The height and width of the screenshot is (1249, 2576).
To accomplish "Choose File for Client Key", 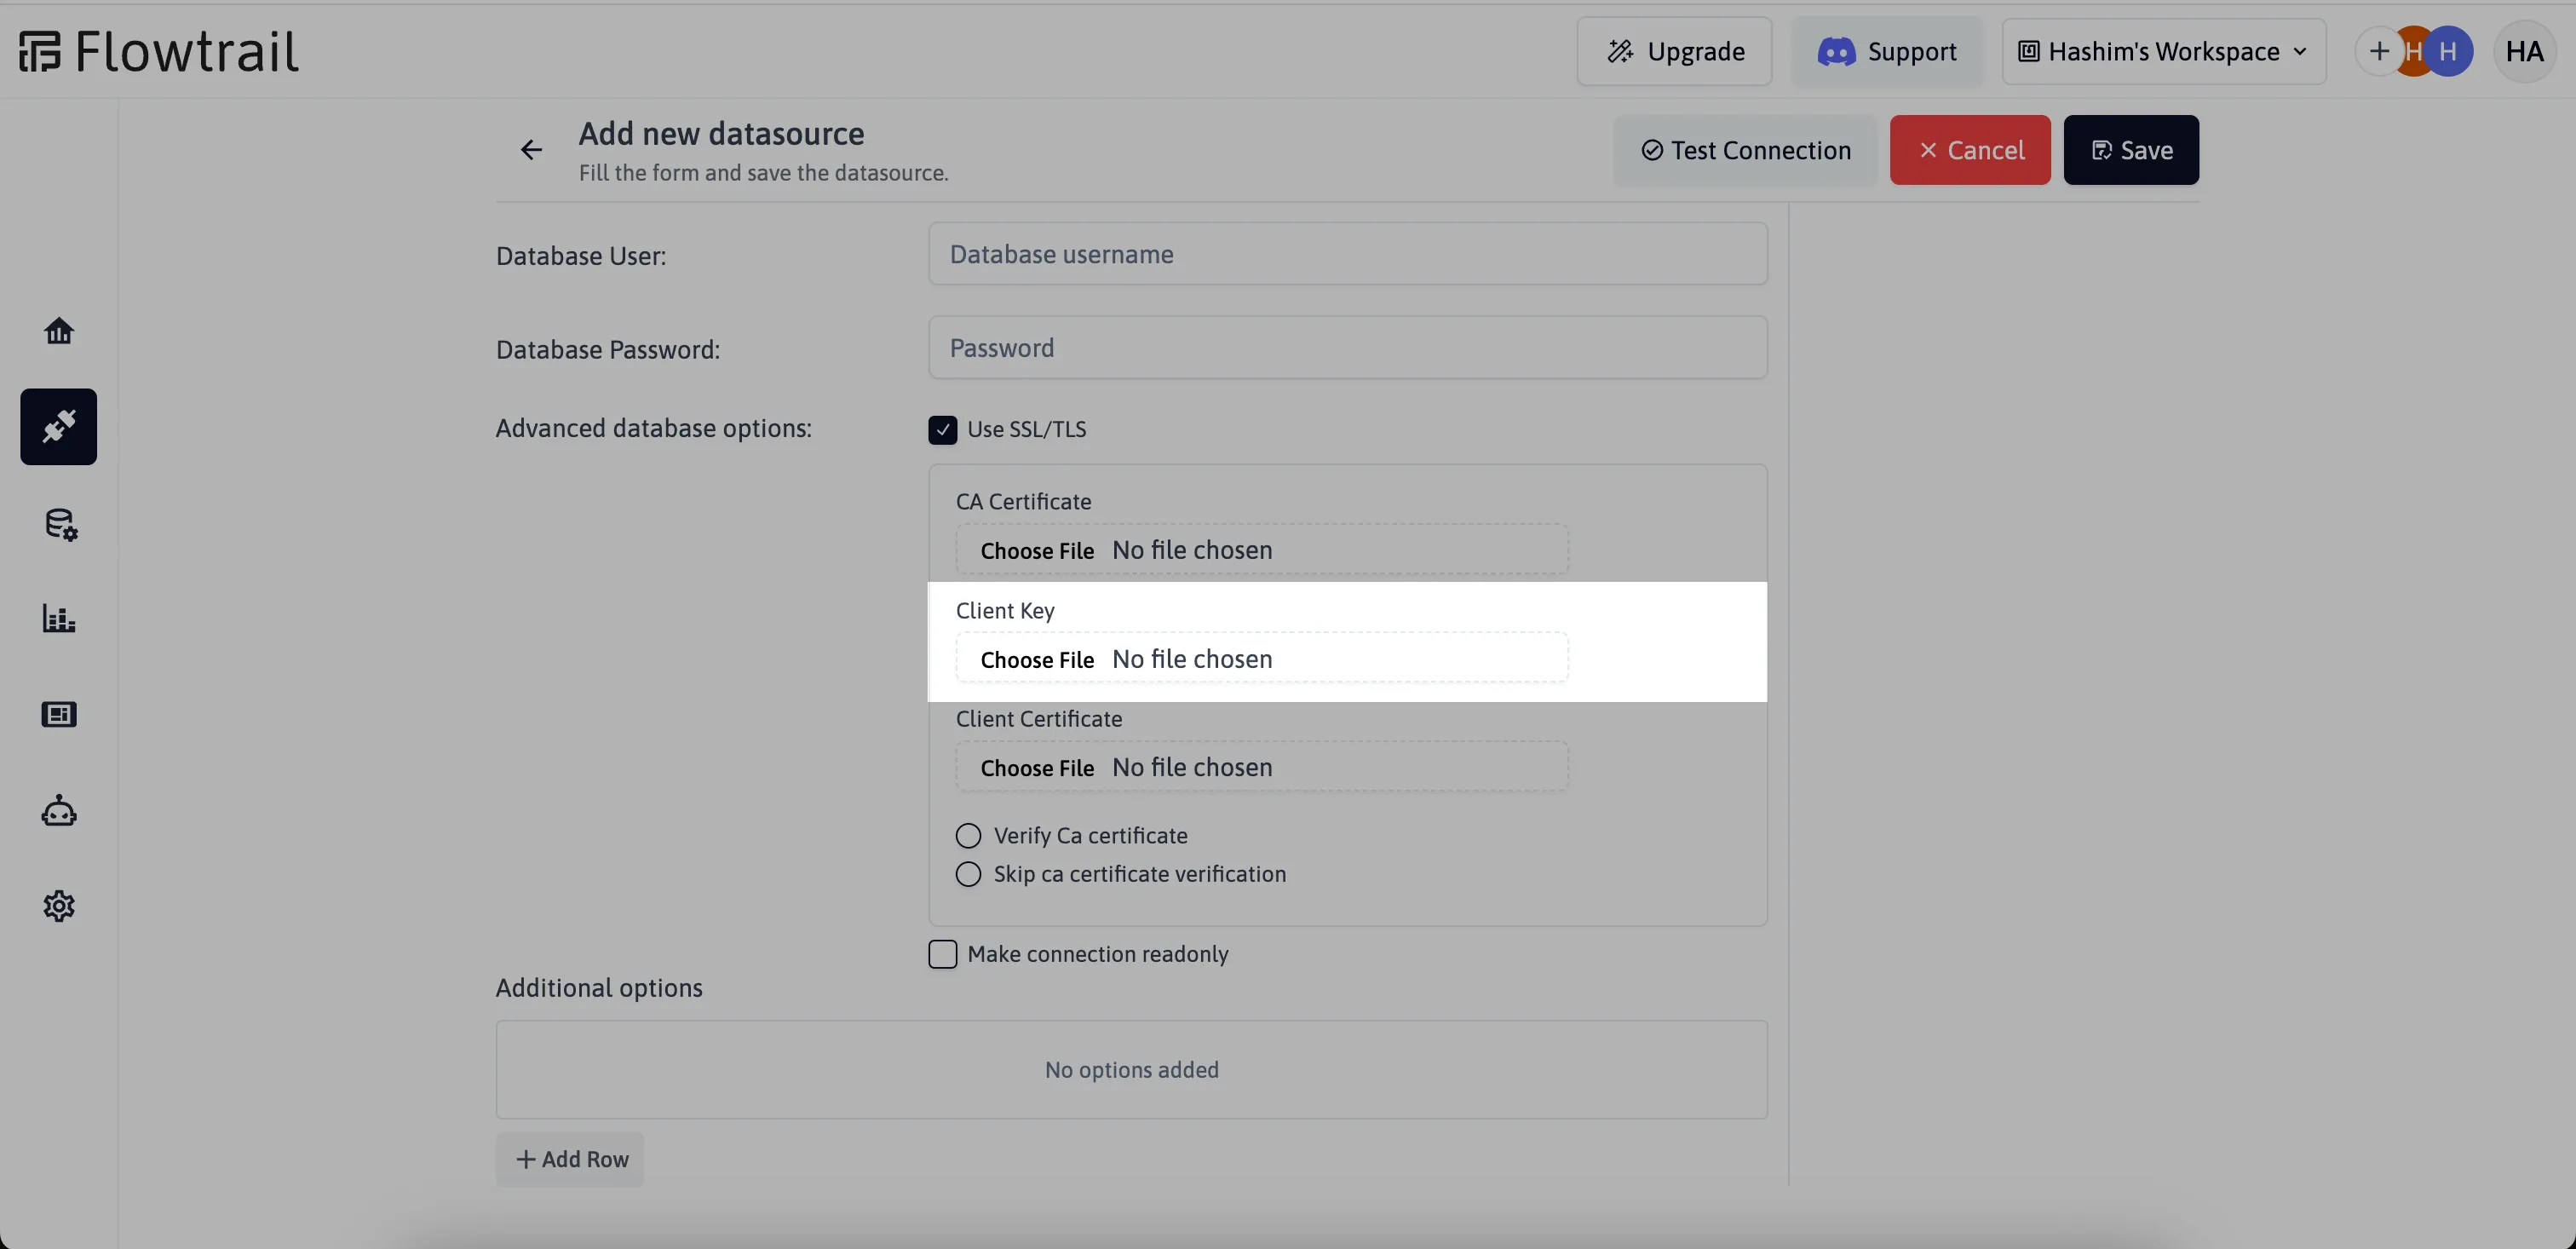I will tap(1036, 660).
